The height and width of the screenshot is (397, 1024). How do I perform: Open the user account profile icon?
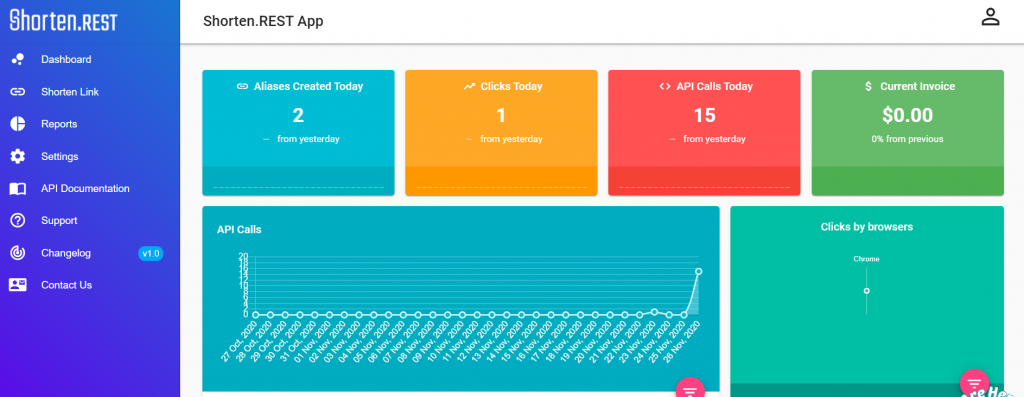click(x=991, y=17)
